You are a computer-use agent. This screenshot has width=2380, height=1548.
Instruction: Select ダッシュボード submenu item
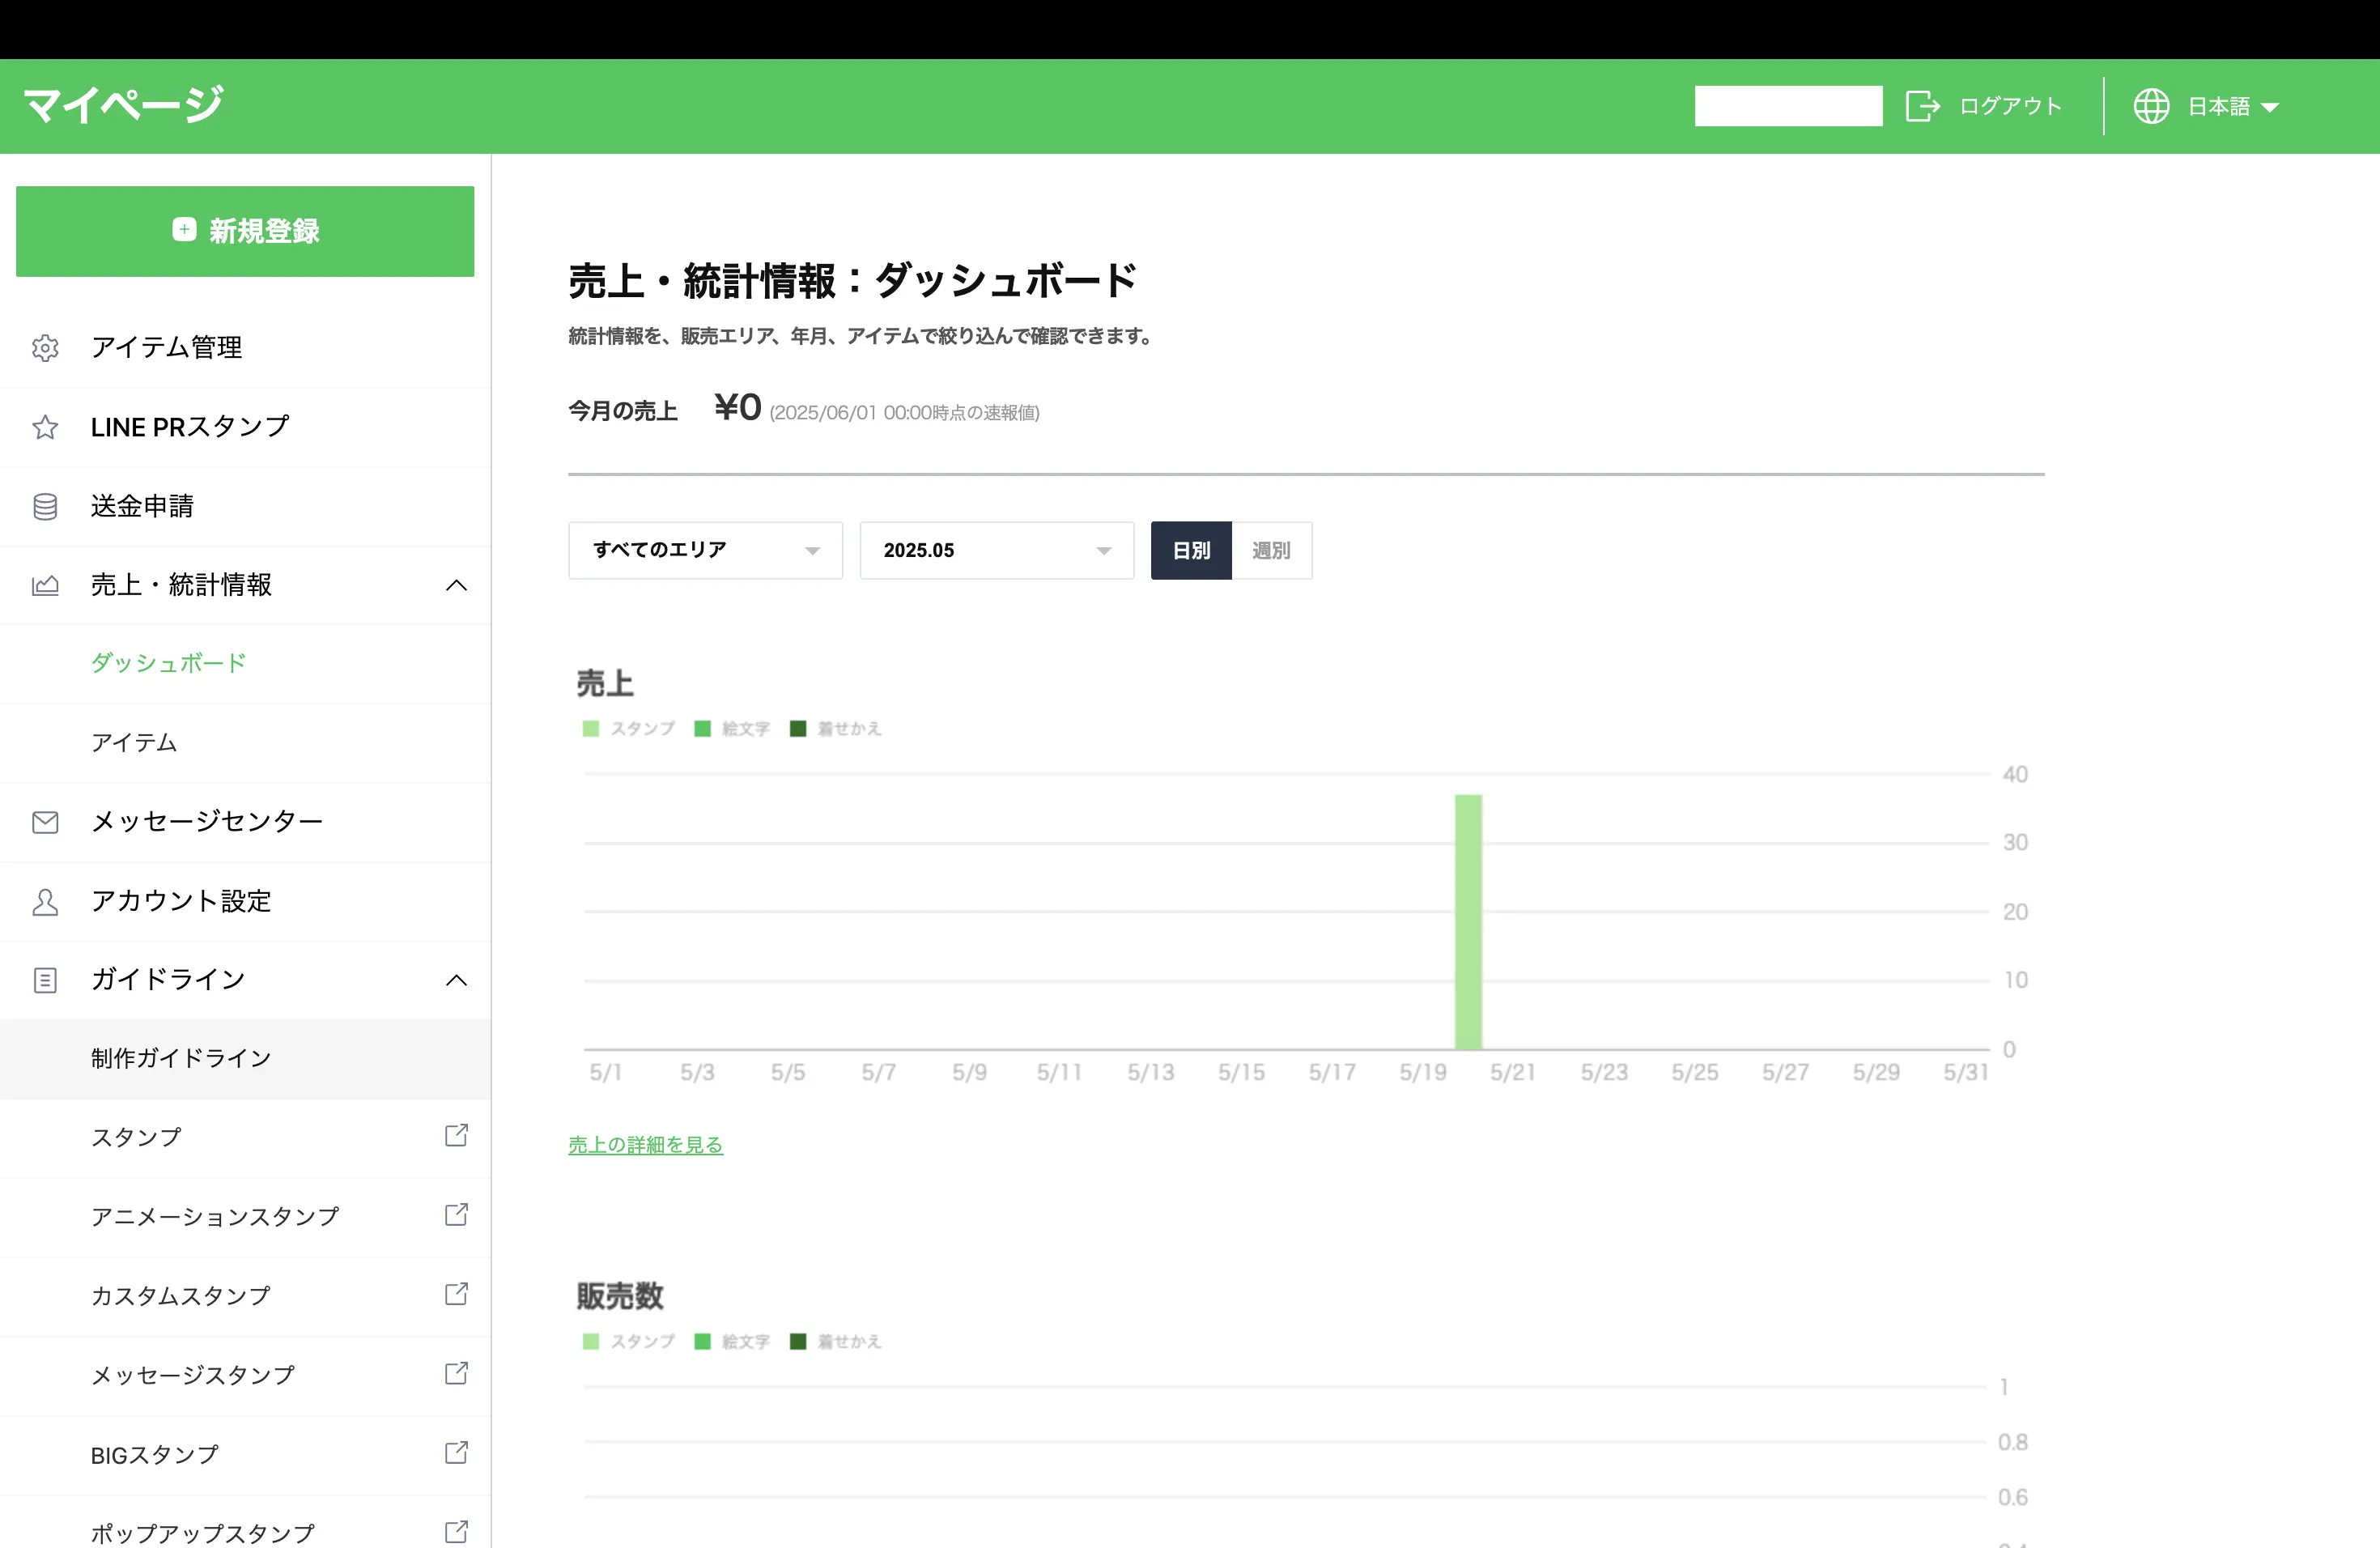(x=245, y=664)
